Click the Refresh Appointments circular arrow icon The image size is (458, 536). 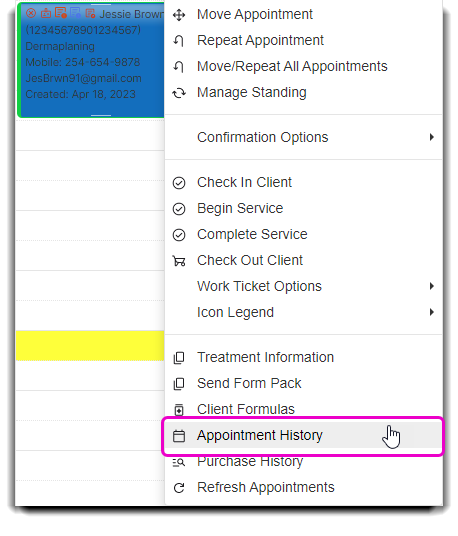(179, 488)
